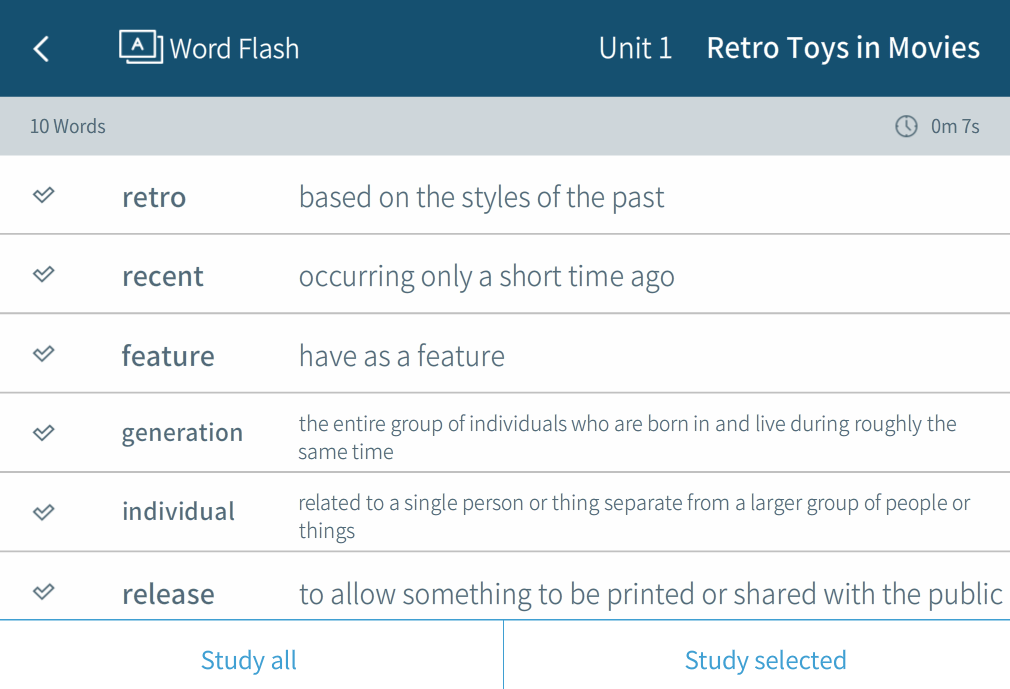Screen dimensions: 1010x689
Task: Click the clock timer icon
Action: (x=906, y=126)
